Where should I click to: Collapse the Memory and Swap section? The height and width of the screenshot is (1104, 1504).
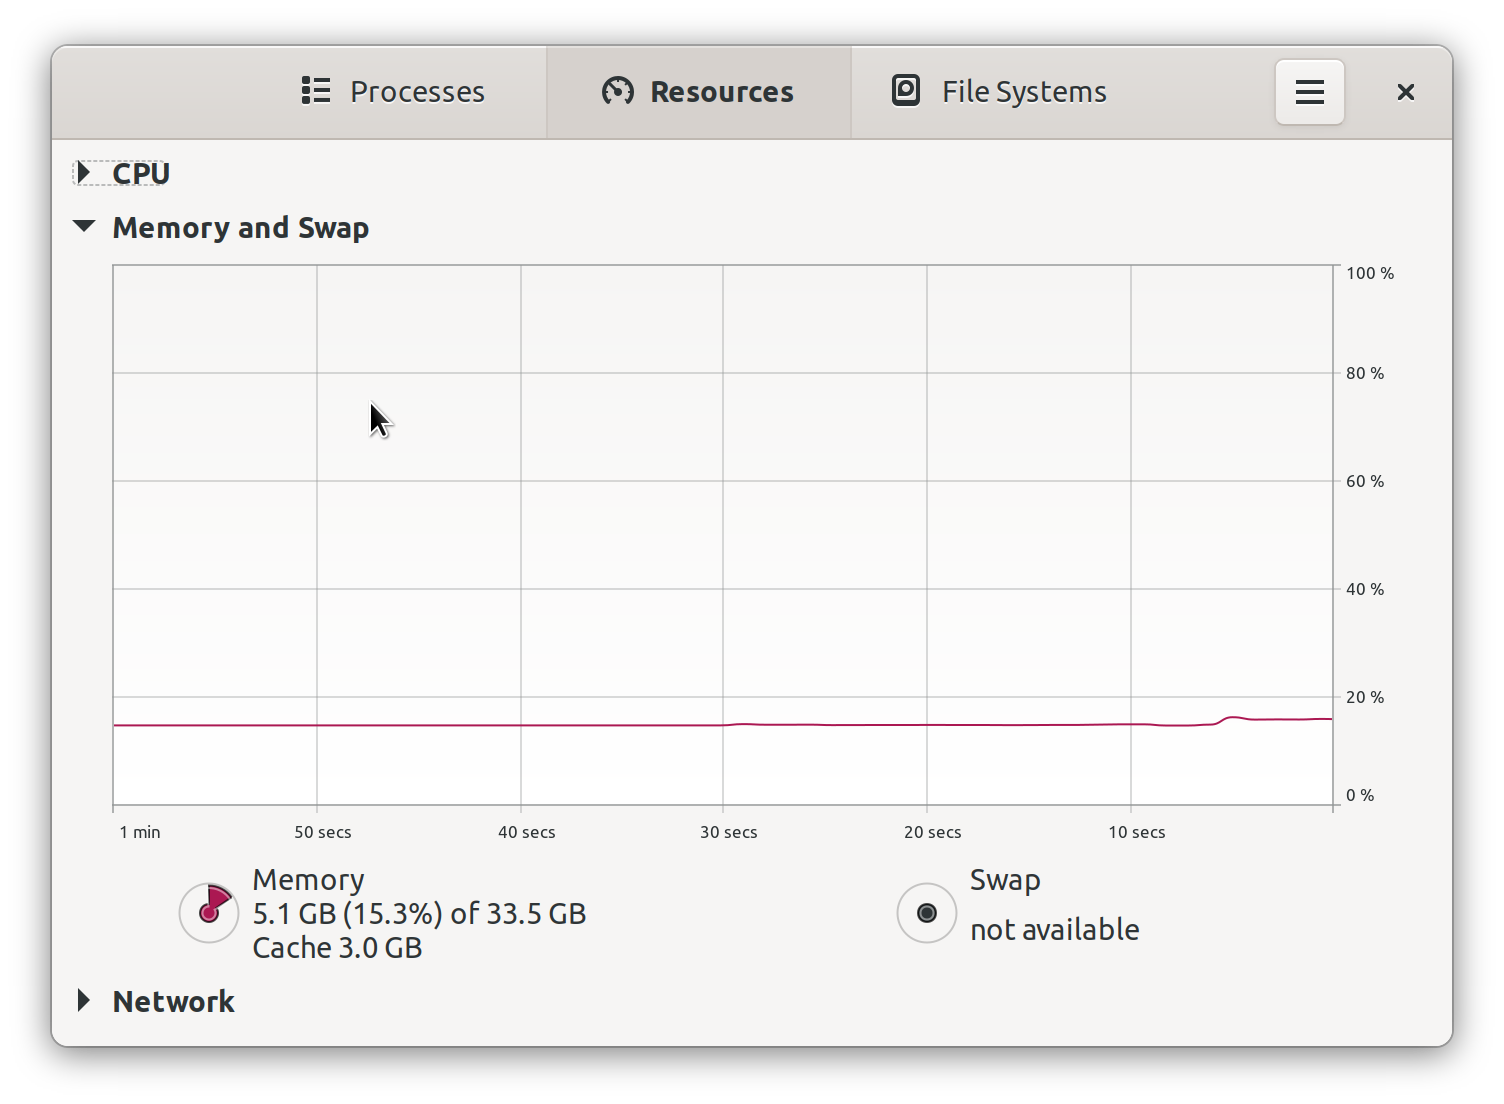[x=84, y=227]
